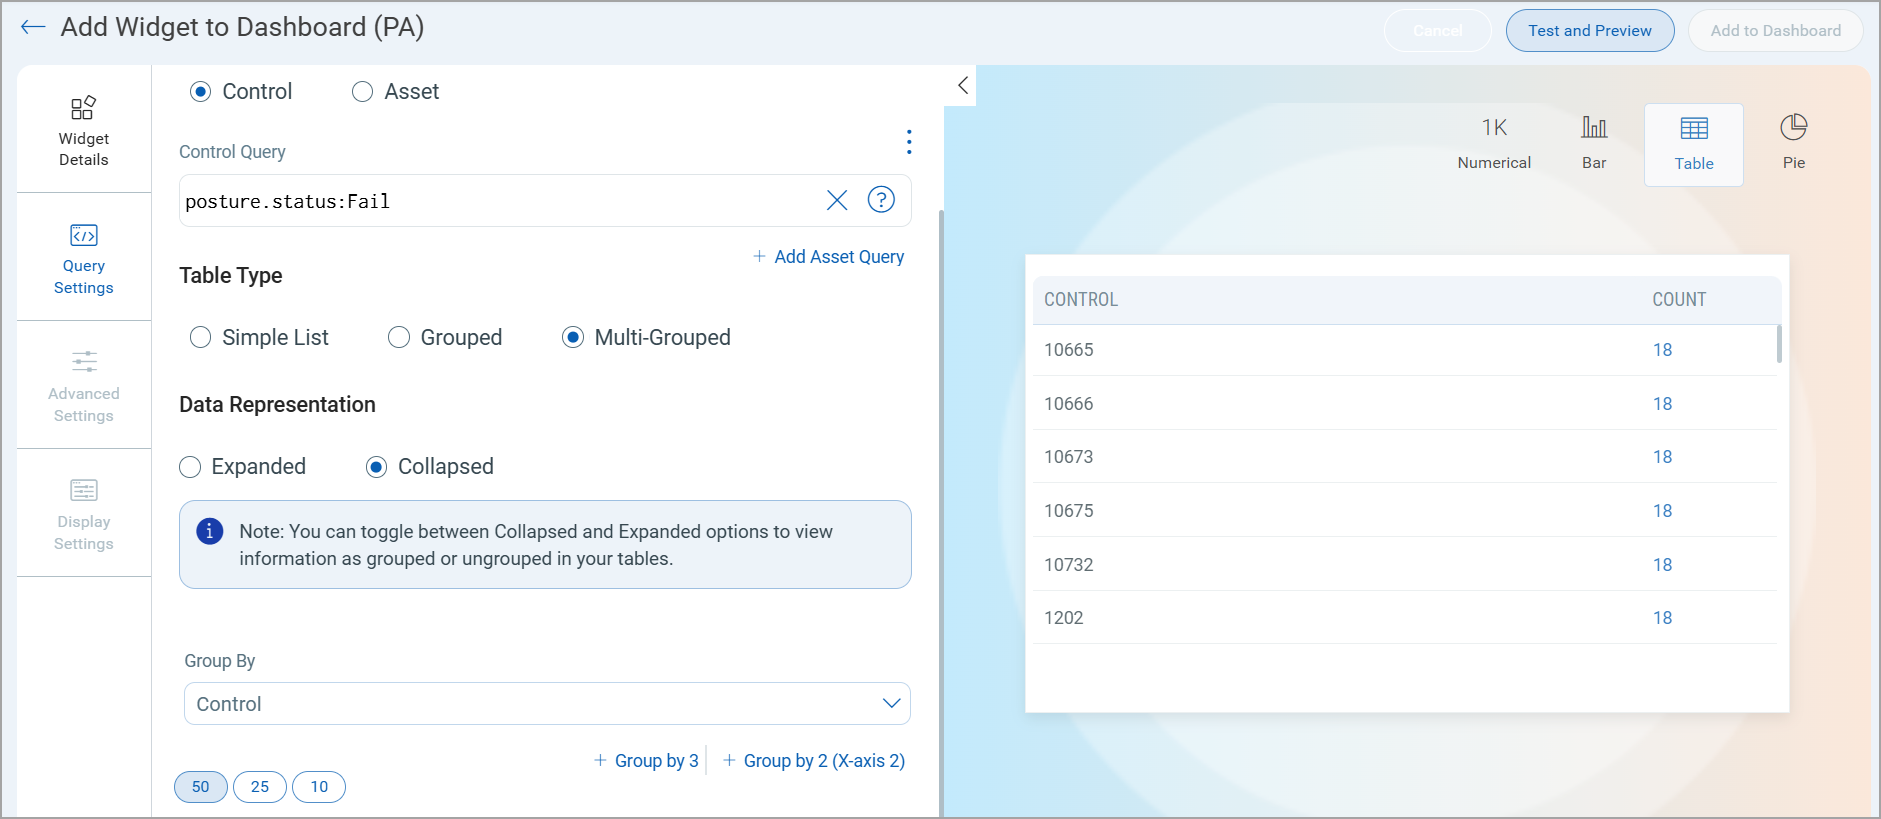Open count 18 for control 10673
Viewport: 1881px width, 819px height.
click(x=1662, y=457)
